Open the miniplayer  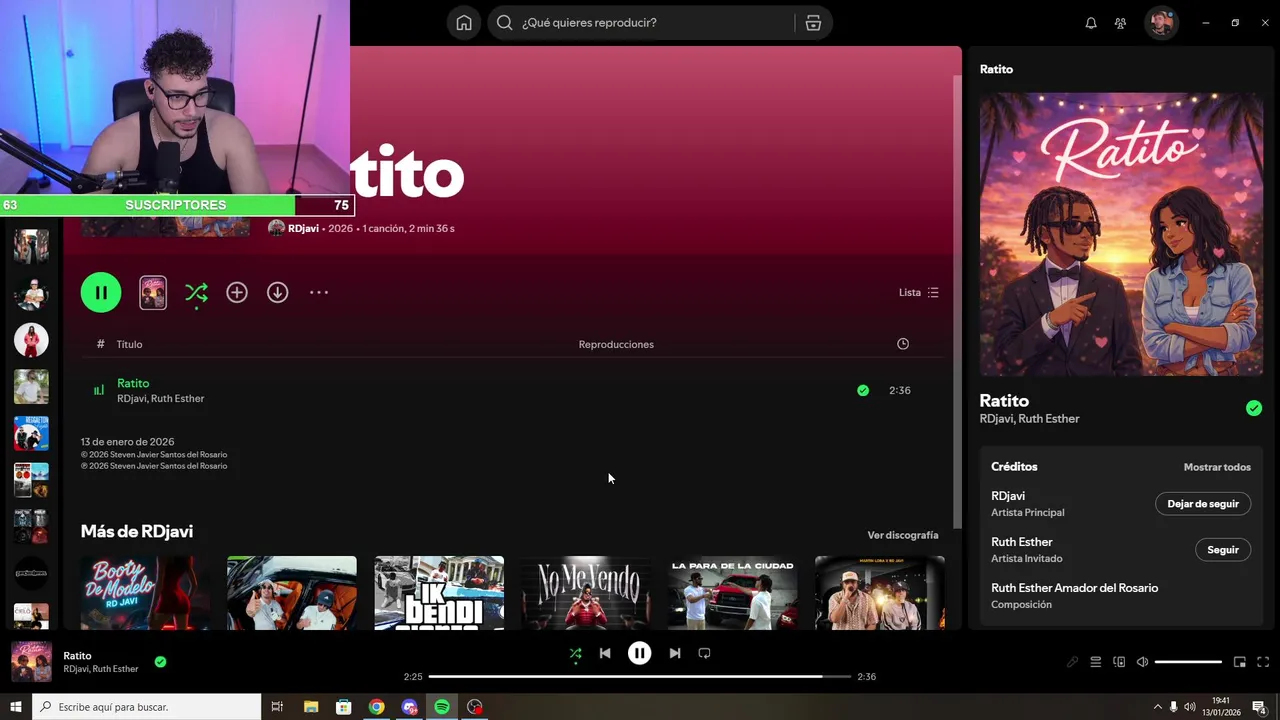1240,662
